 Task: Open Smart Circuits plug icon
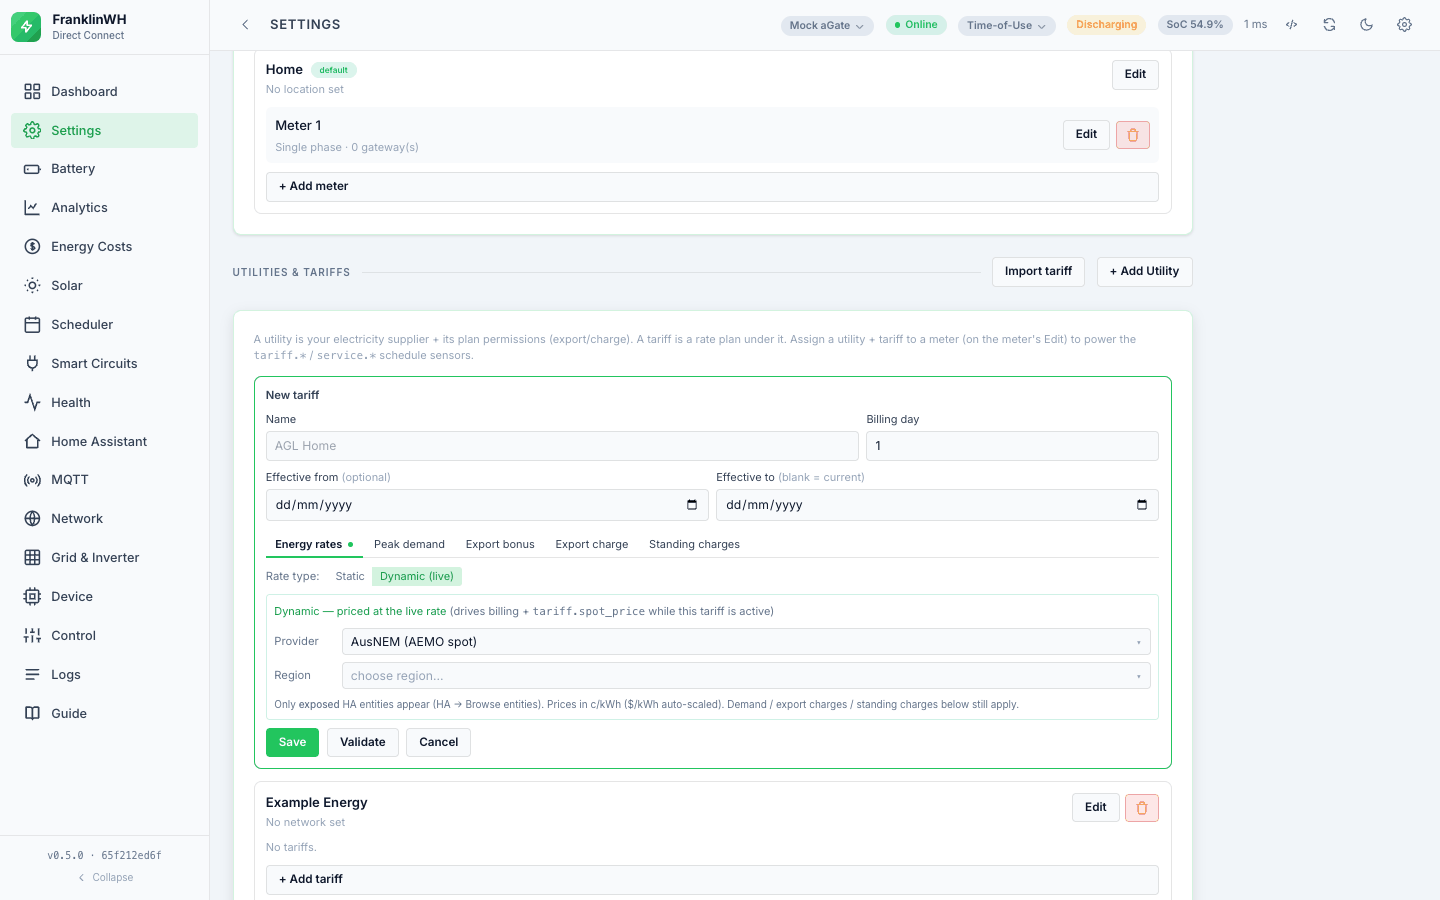[32, 364]
